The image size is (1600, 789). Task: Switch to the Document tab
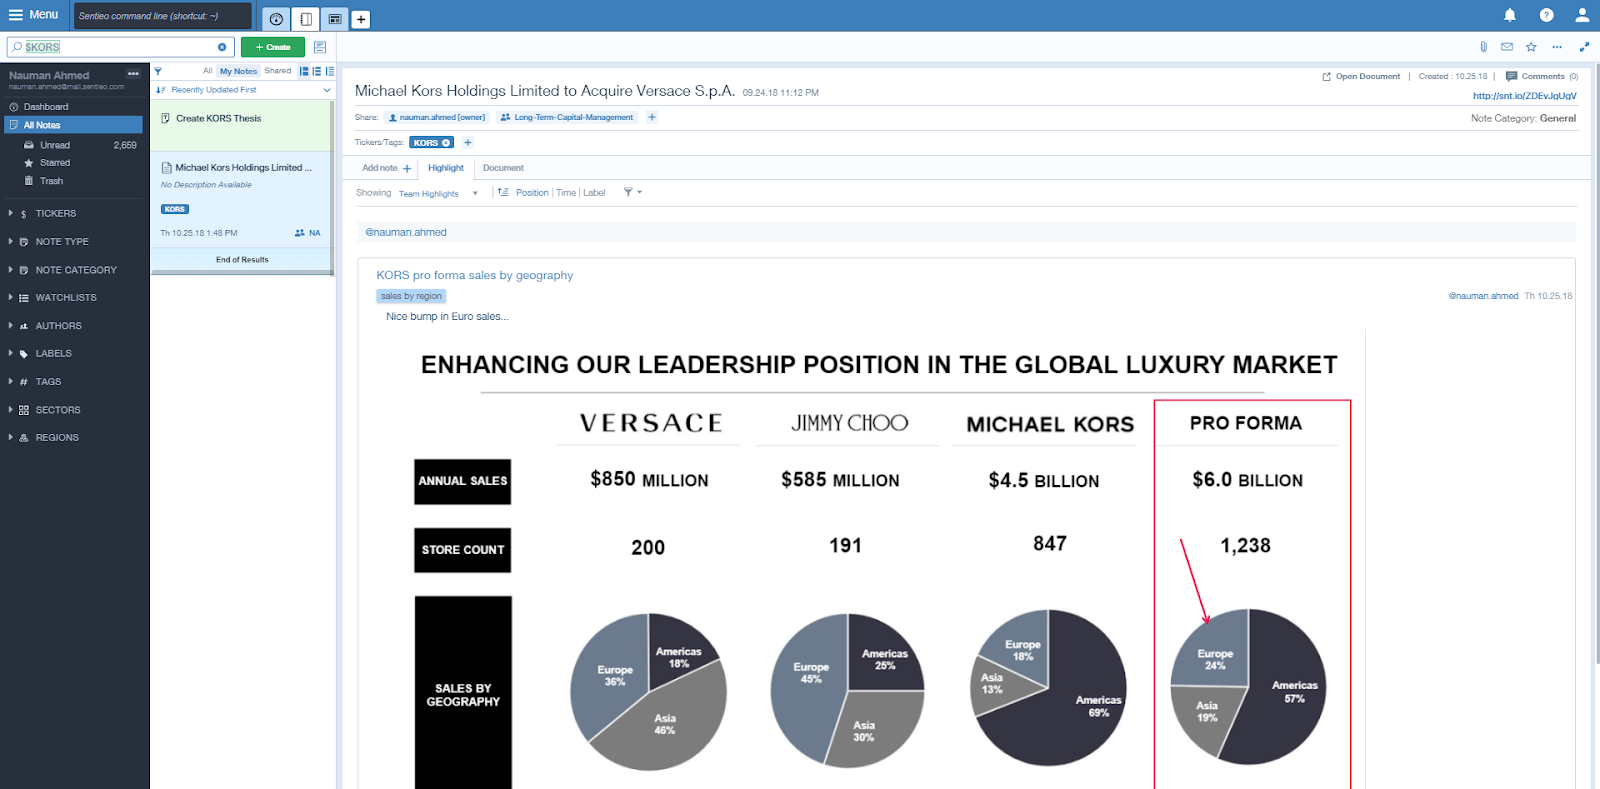(x=503, y=168)
